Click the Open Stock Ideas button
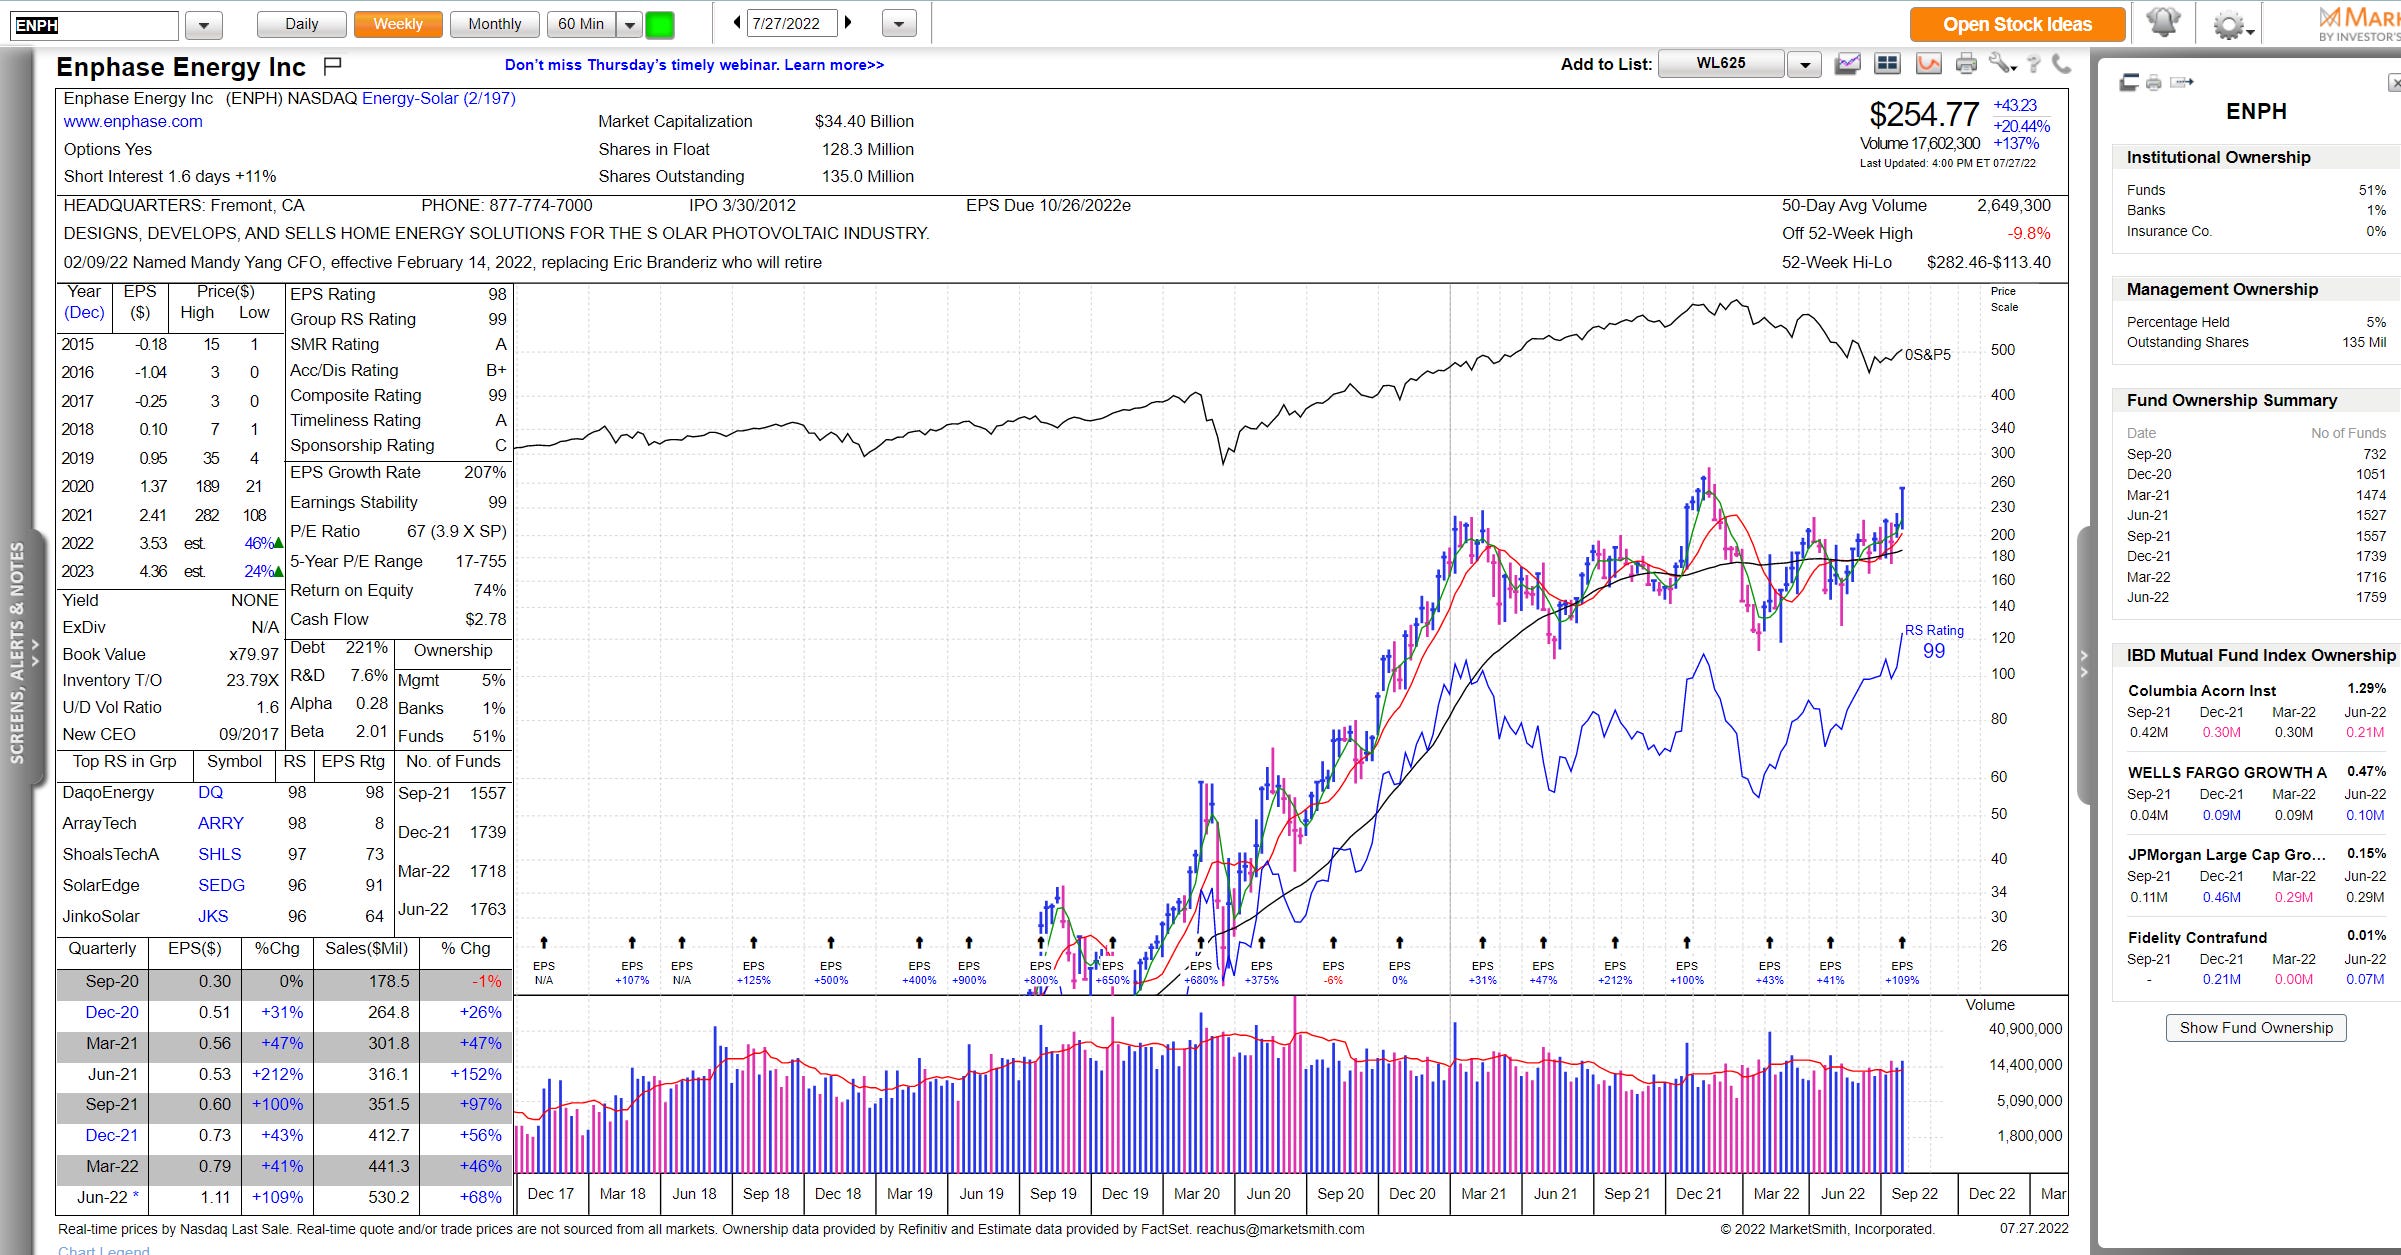This screenshot has width=2401, height=1255. 2017,25
